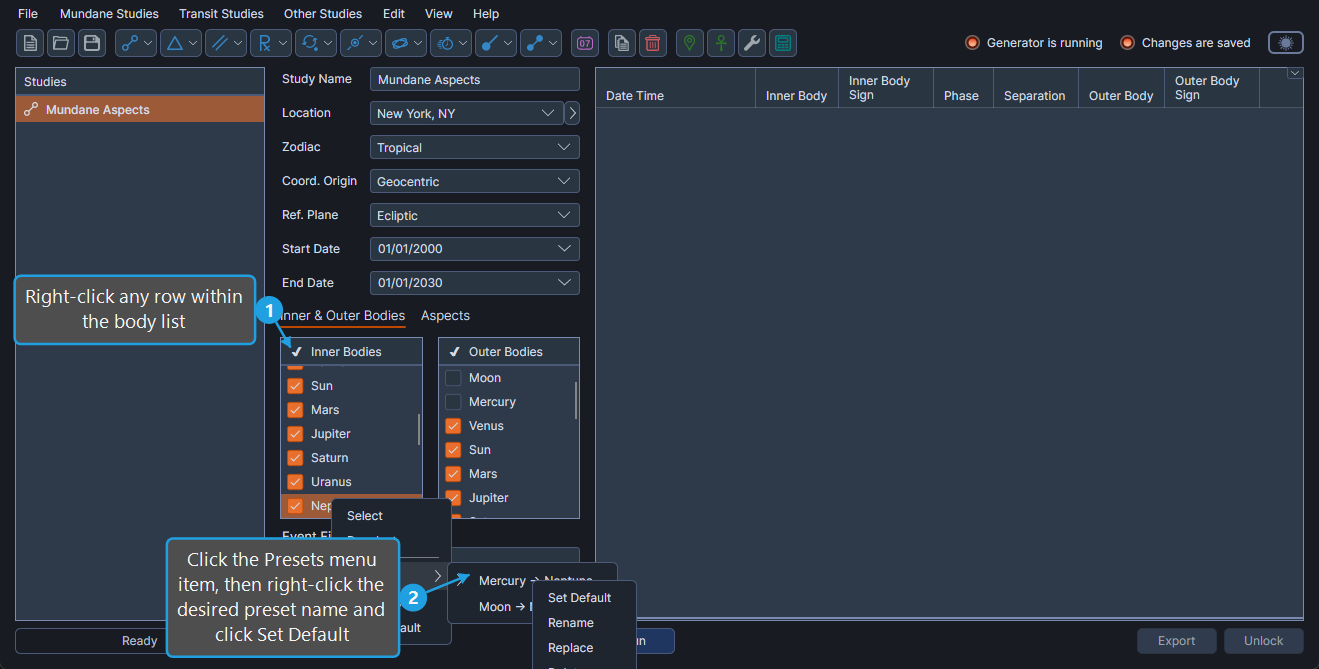Open the green calculator icon
The width and height of the screenshot is (1319, 669).
[x=783, y=43]
